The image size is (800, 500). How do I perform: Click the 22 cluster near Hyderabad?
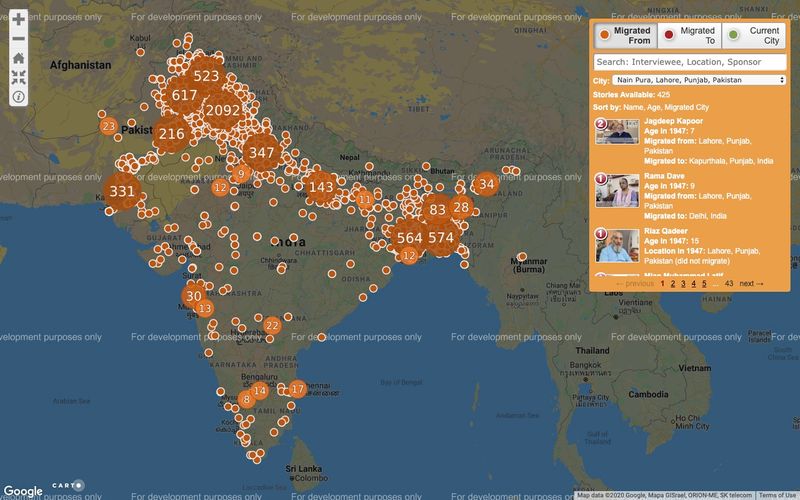272,326
